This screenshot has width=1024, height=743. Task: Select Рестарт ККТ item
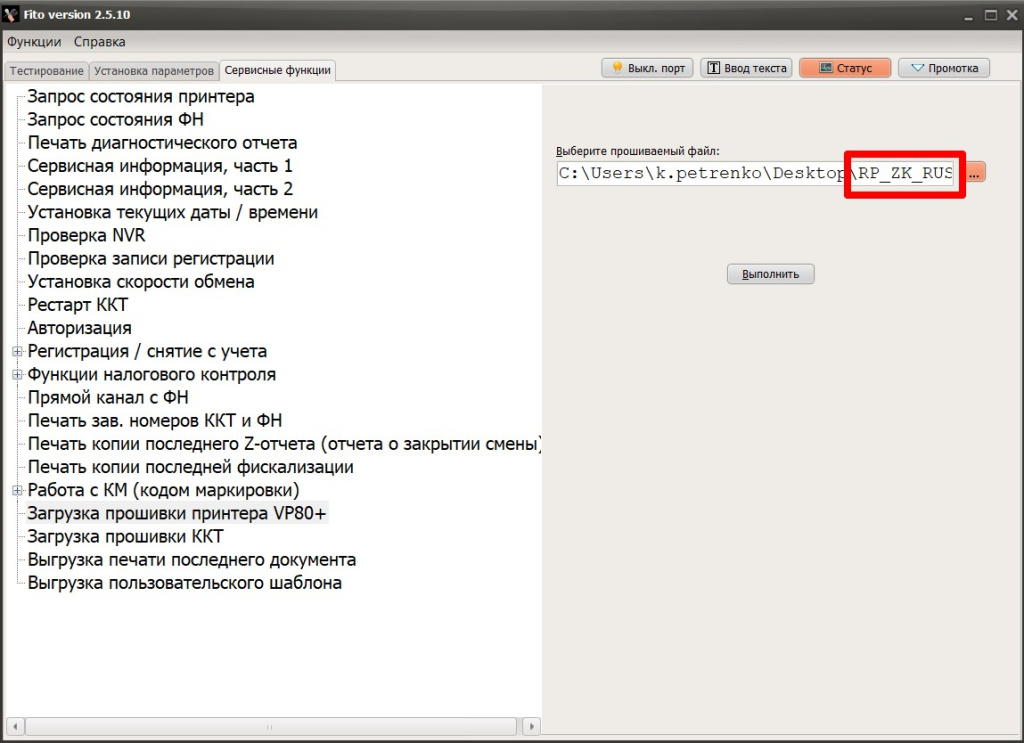(78, 305)
